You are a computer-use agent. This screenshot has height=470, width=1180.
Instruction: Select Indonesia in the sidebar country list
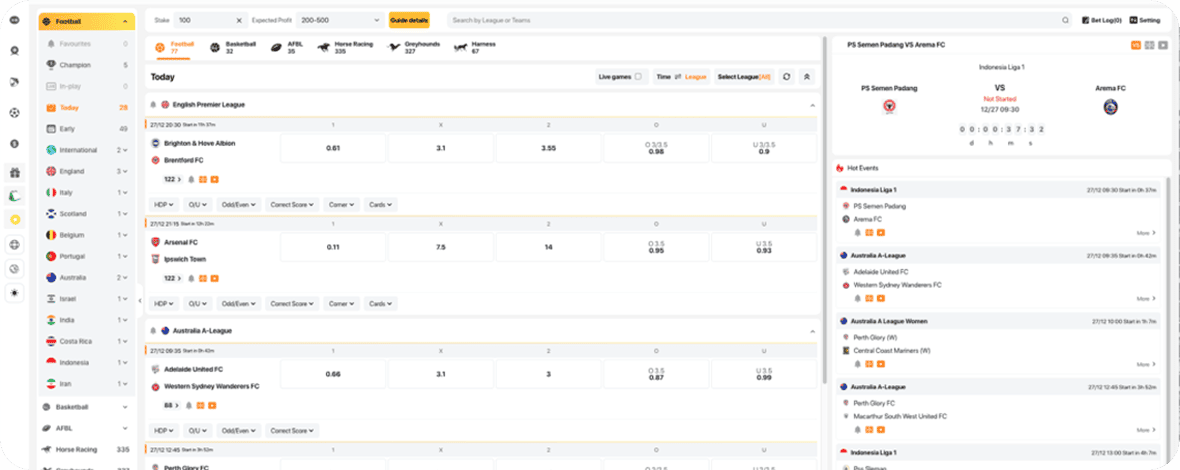[x=87, y=362]
